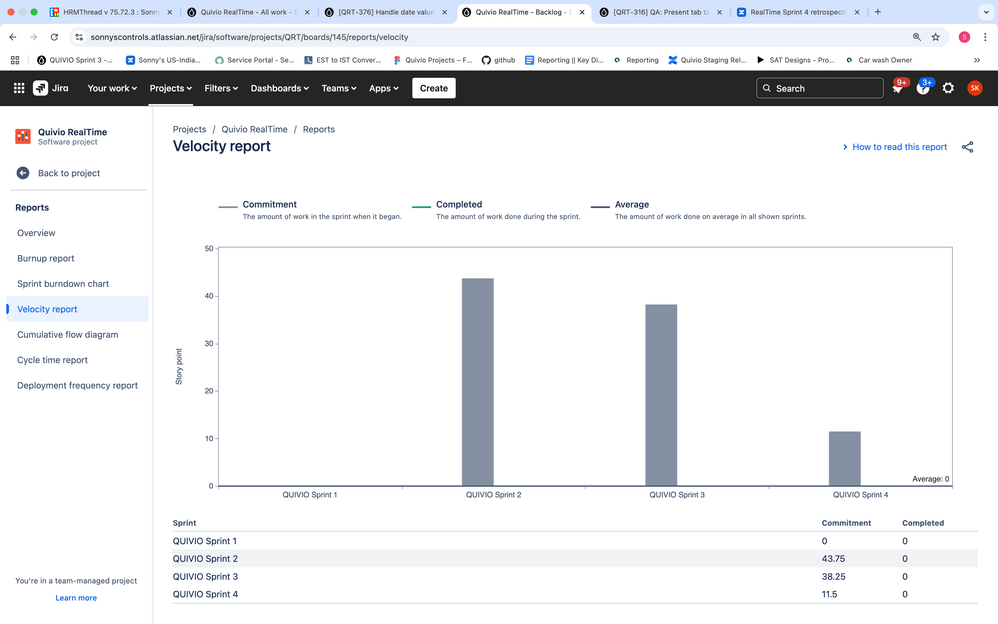Click Back to project link
The height and width of the screenshot is (624, 998).
coord(69,173)
